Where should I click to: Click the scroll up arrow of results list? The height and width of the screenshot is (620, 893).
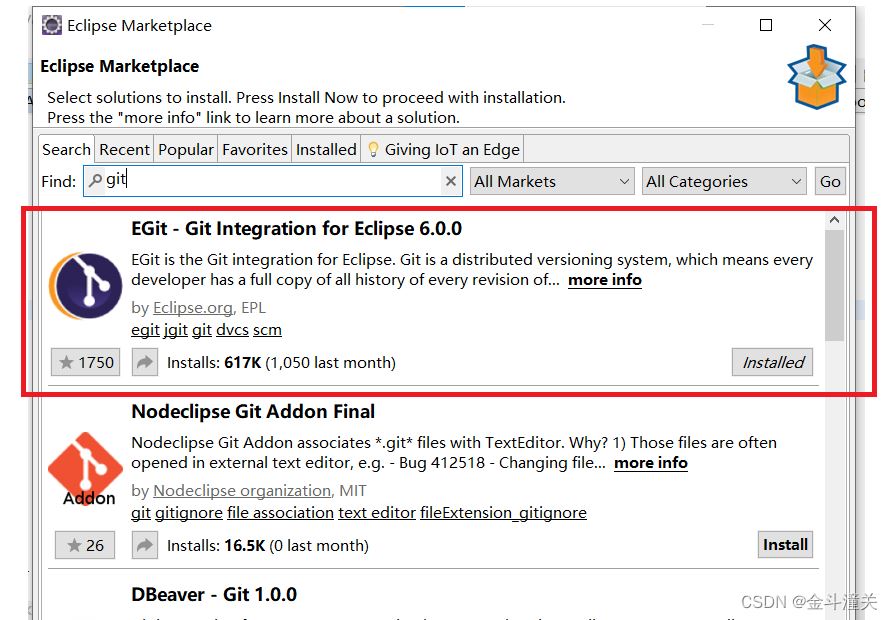click(x=834, y=220)
